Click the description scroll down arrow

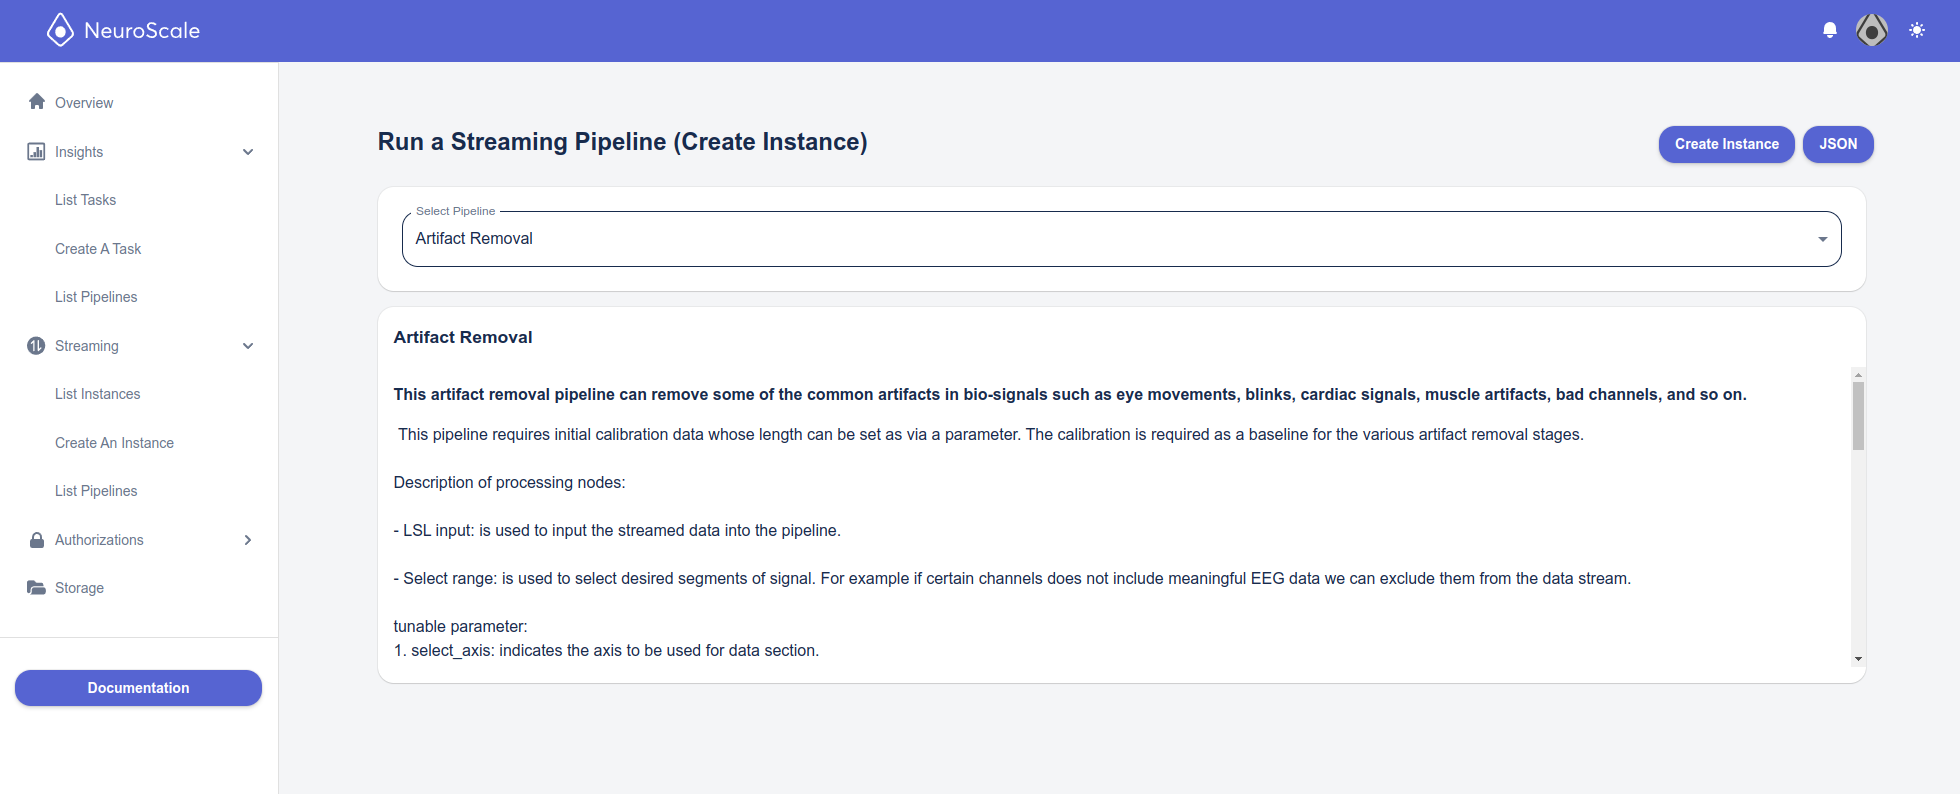click(x=1858, y=658)
